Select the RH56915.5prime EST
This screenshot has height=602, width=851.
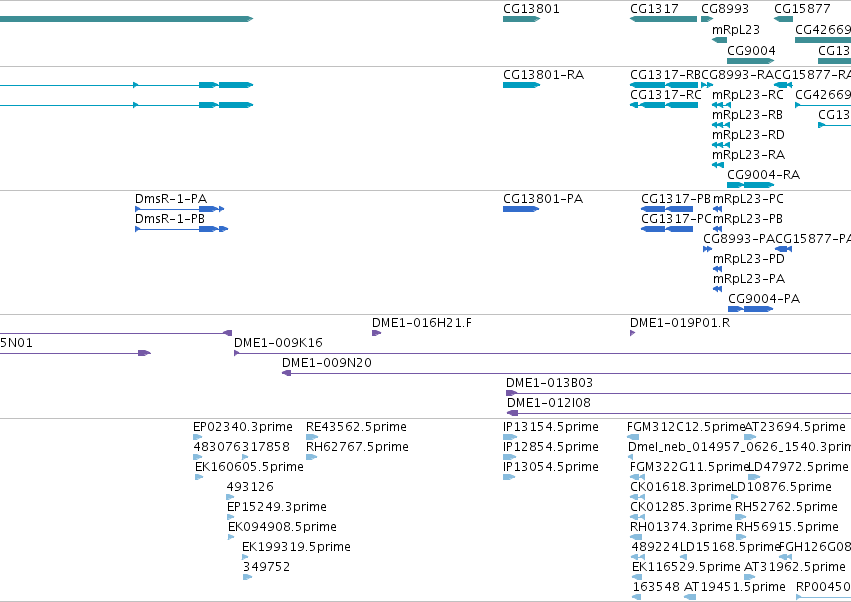click(x=741, y=537)
